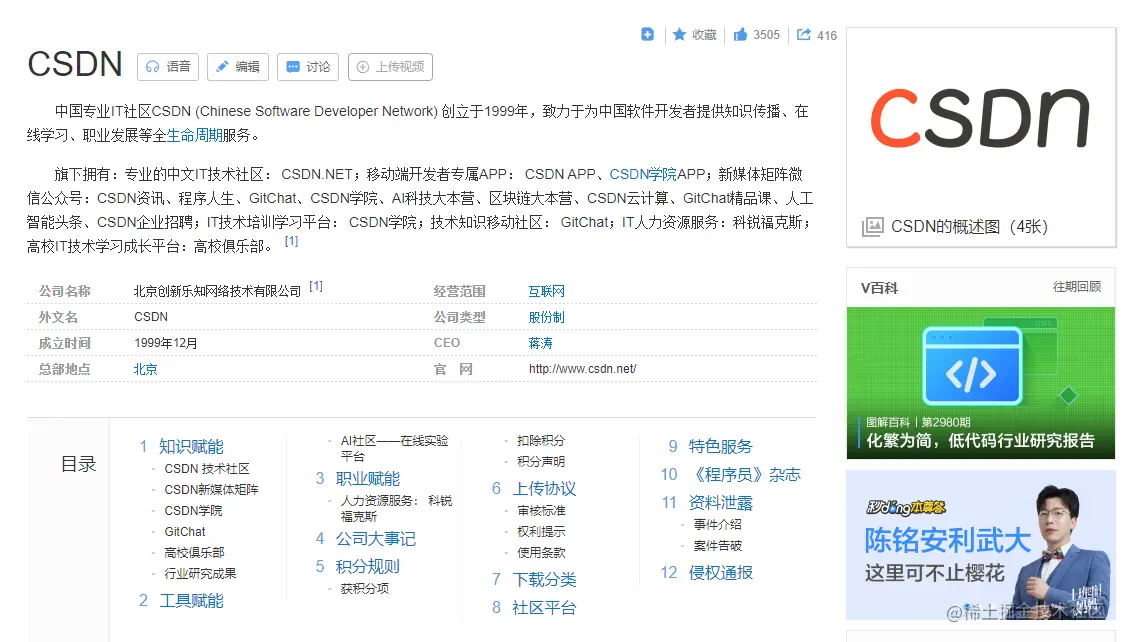
Task: Like the entry via thumbs-up 3505
Action: point(756,34)
